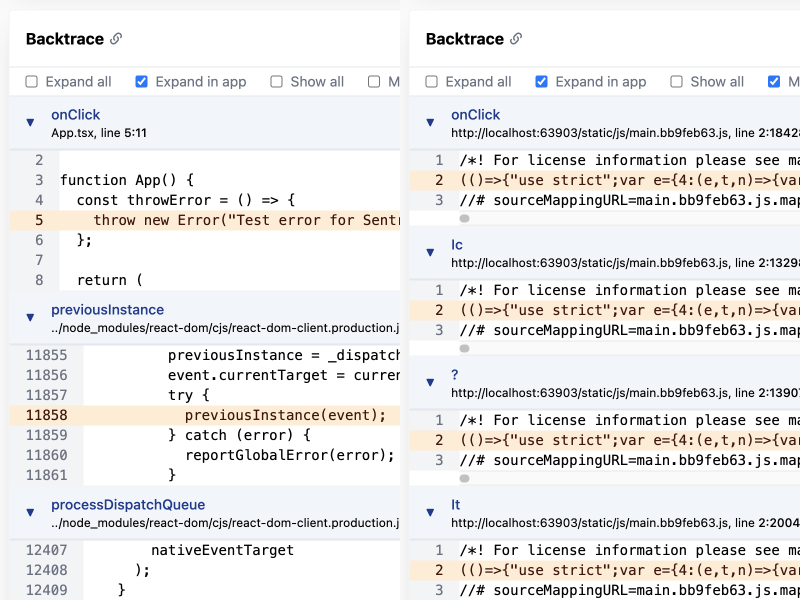
Task: Click the ? function name in right panel
Action: (455, 375)
